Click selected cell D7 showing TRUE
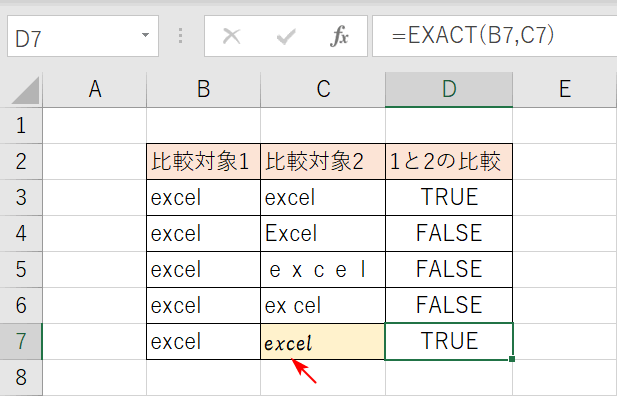The height and width of the screenshot is (396, 617). tap(449, 342)
